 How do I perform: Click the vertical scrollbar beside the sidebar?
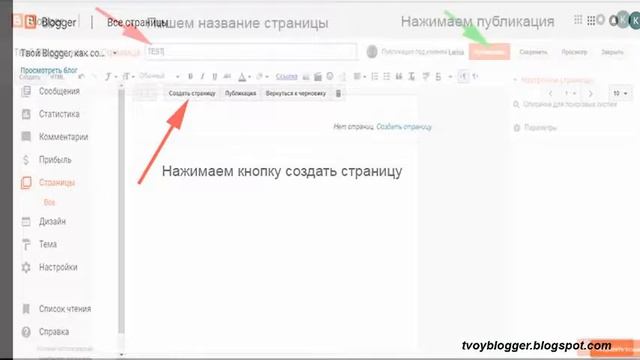click(121, 212)
